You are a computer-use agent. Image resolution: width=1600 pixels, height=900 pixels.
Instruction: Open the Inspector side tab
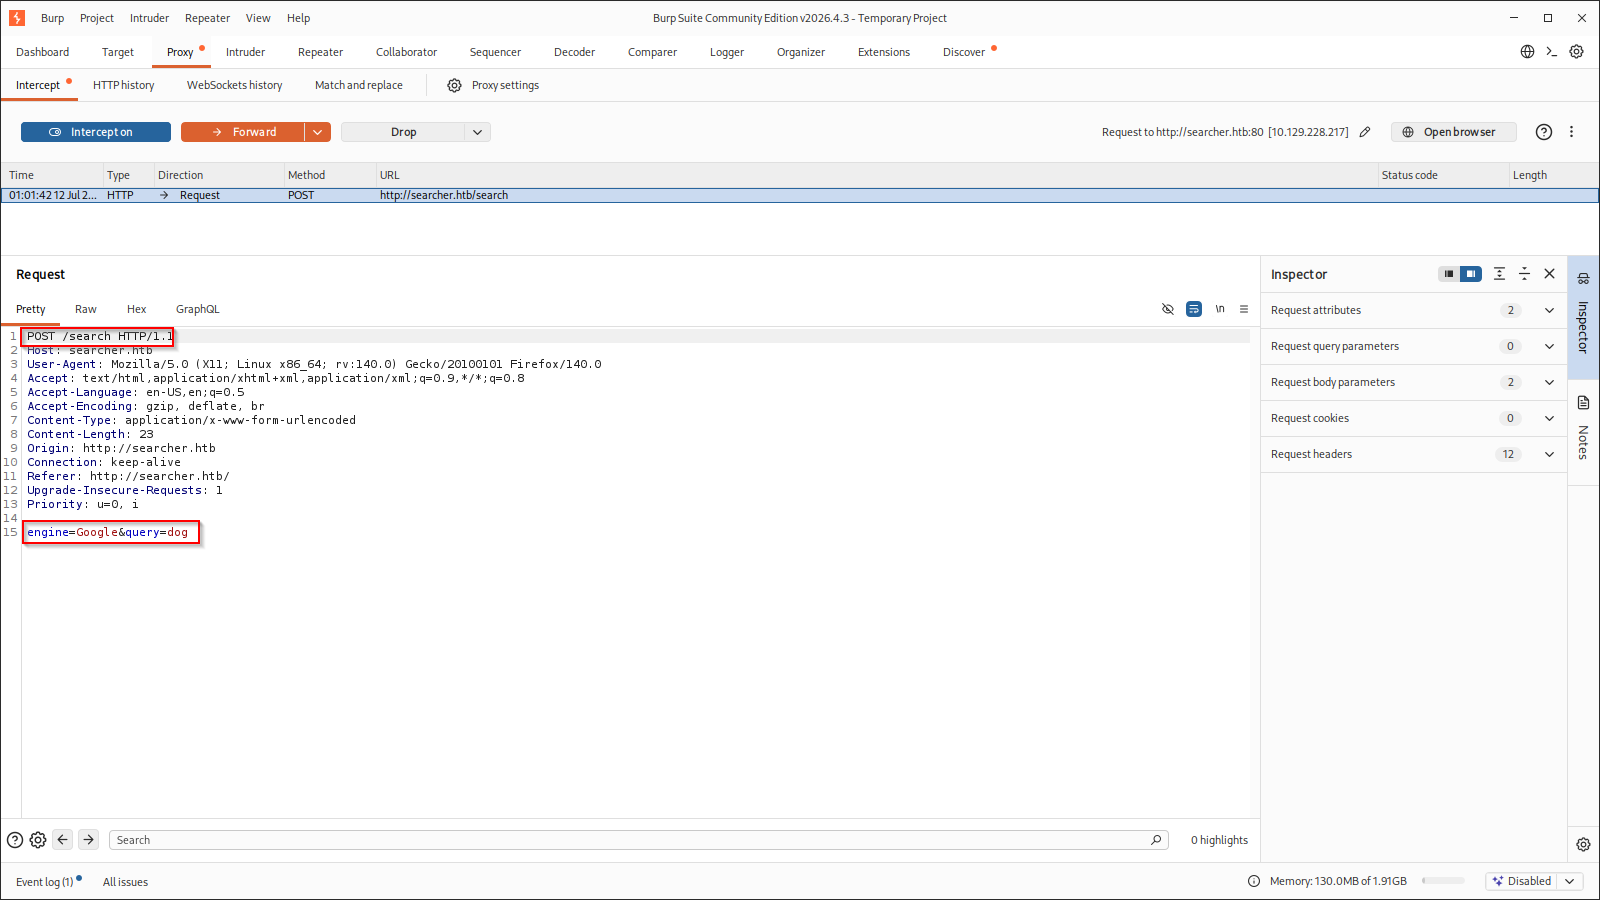(1583, 317)
